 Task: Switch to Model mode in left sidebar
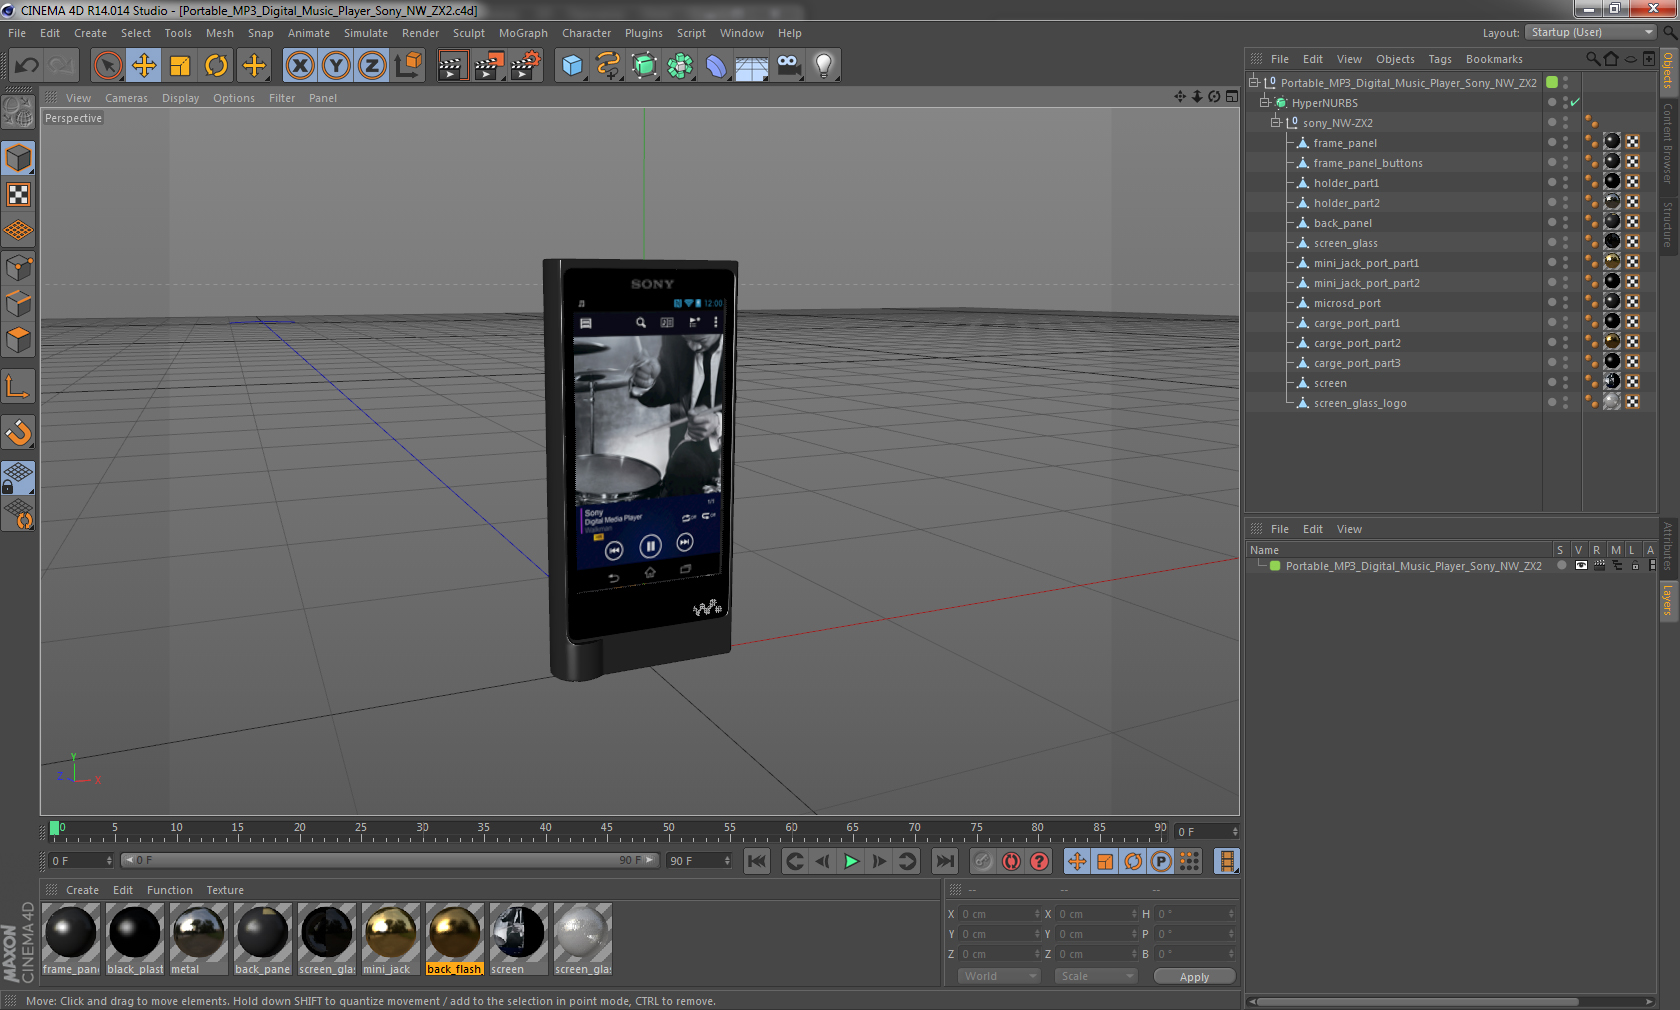(x=19, y=158)
